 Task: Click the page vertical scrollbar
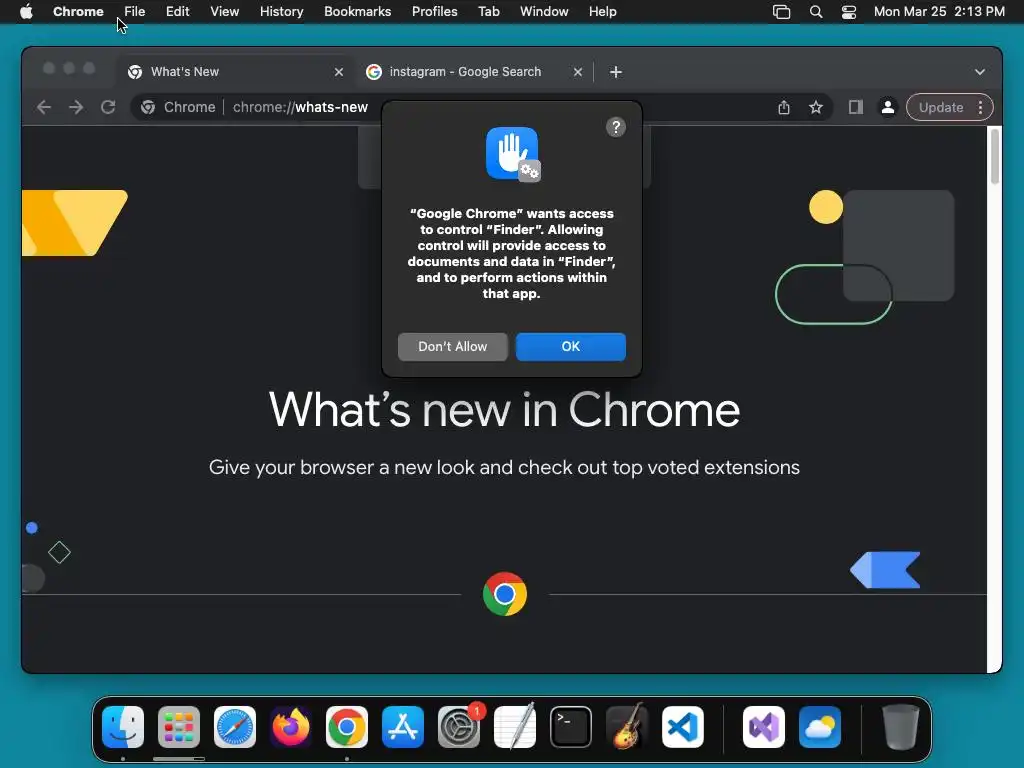click(995, 157)
